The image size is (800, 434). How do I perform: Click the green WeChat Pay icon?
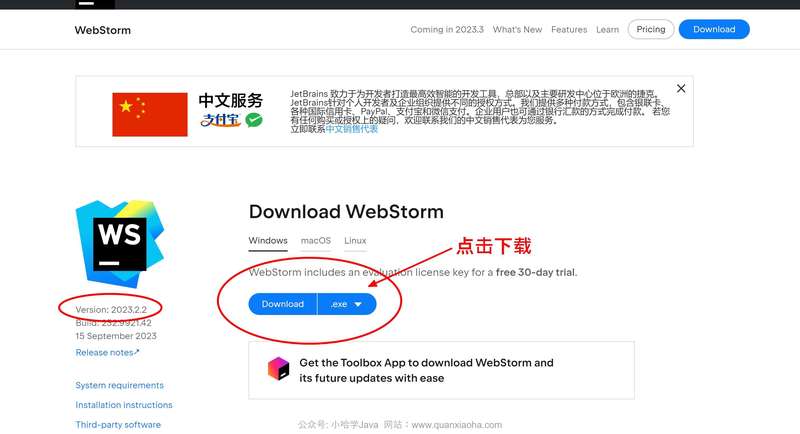[x=254, y=120]
